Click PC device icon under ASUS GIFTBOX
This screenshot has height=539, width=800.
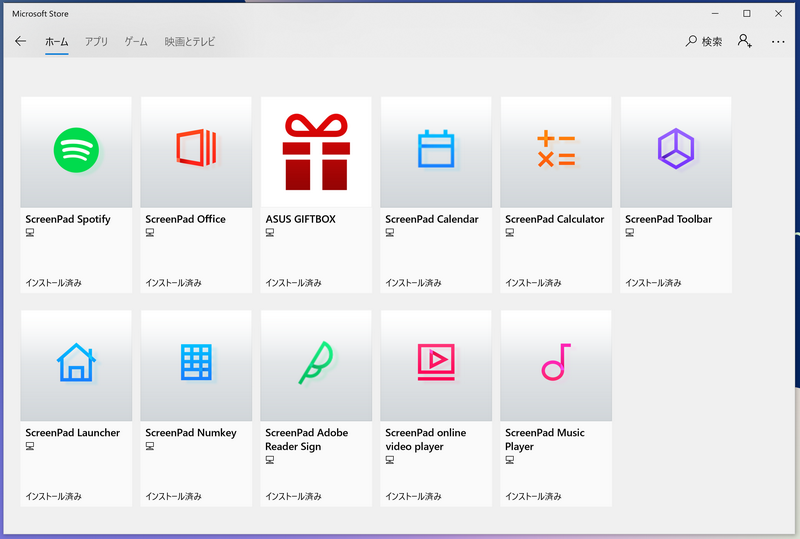270,233
